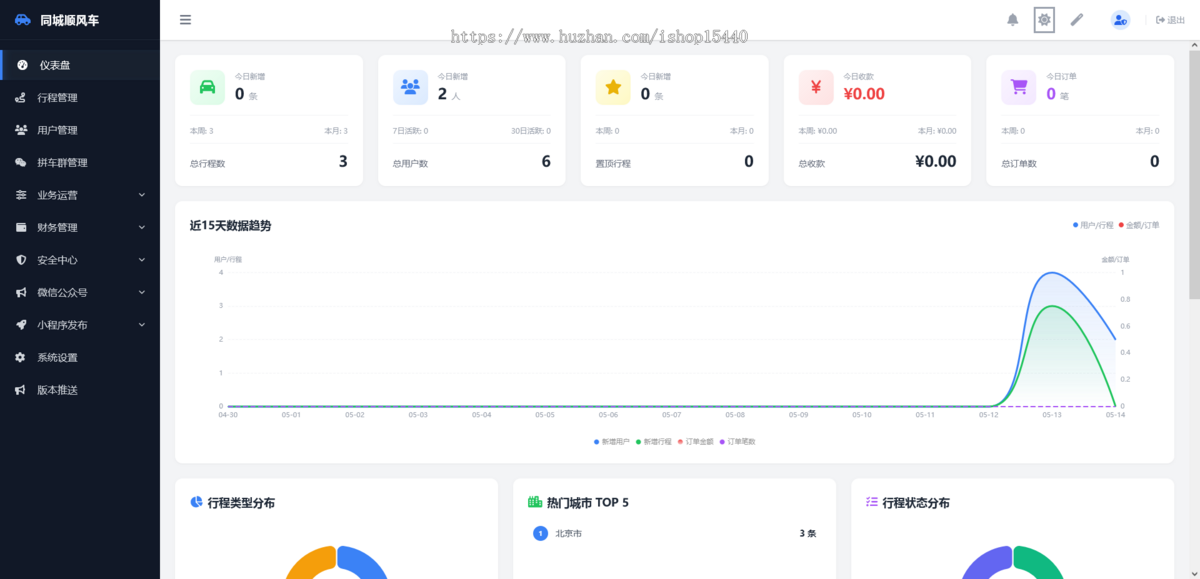Expand the 微信公众号 submenu chevron
This screenshot has height=579, width=1200.
[x=142, y=292]
